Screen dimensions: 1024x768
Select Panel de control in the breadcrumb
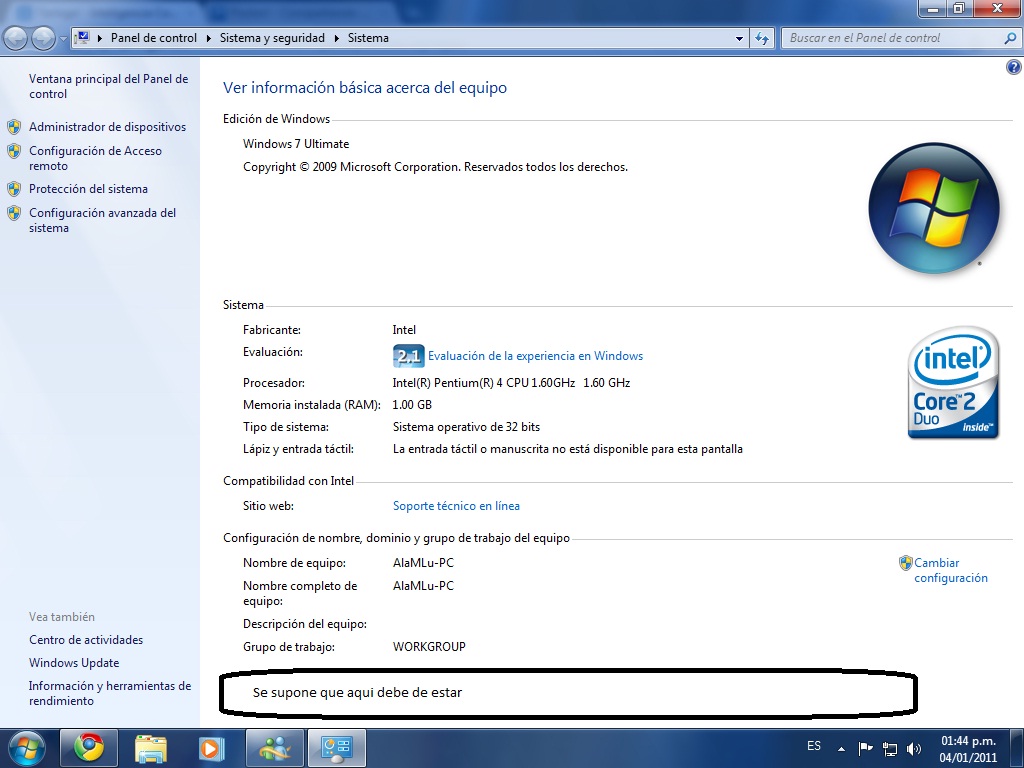pyautogui.click(x=153, y=38)
